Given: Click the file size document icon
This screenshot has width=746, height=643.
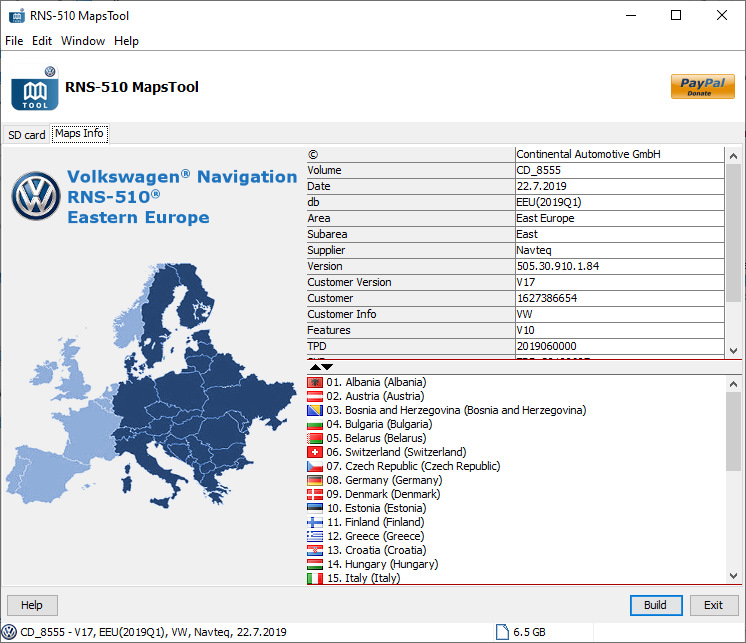Looking at the screenshot, I should (x=502, y=632).
